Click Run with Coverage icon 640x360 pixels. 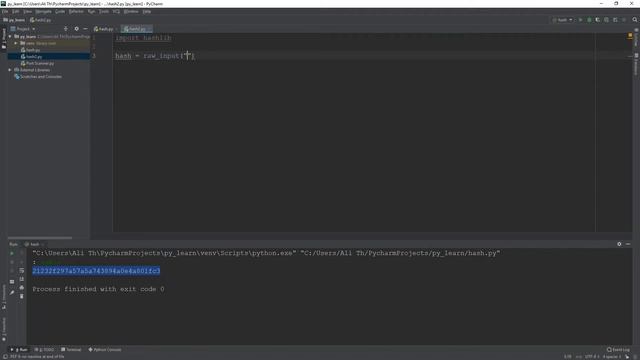click(598, 20)
